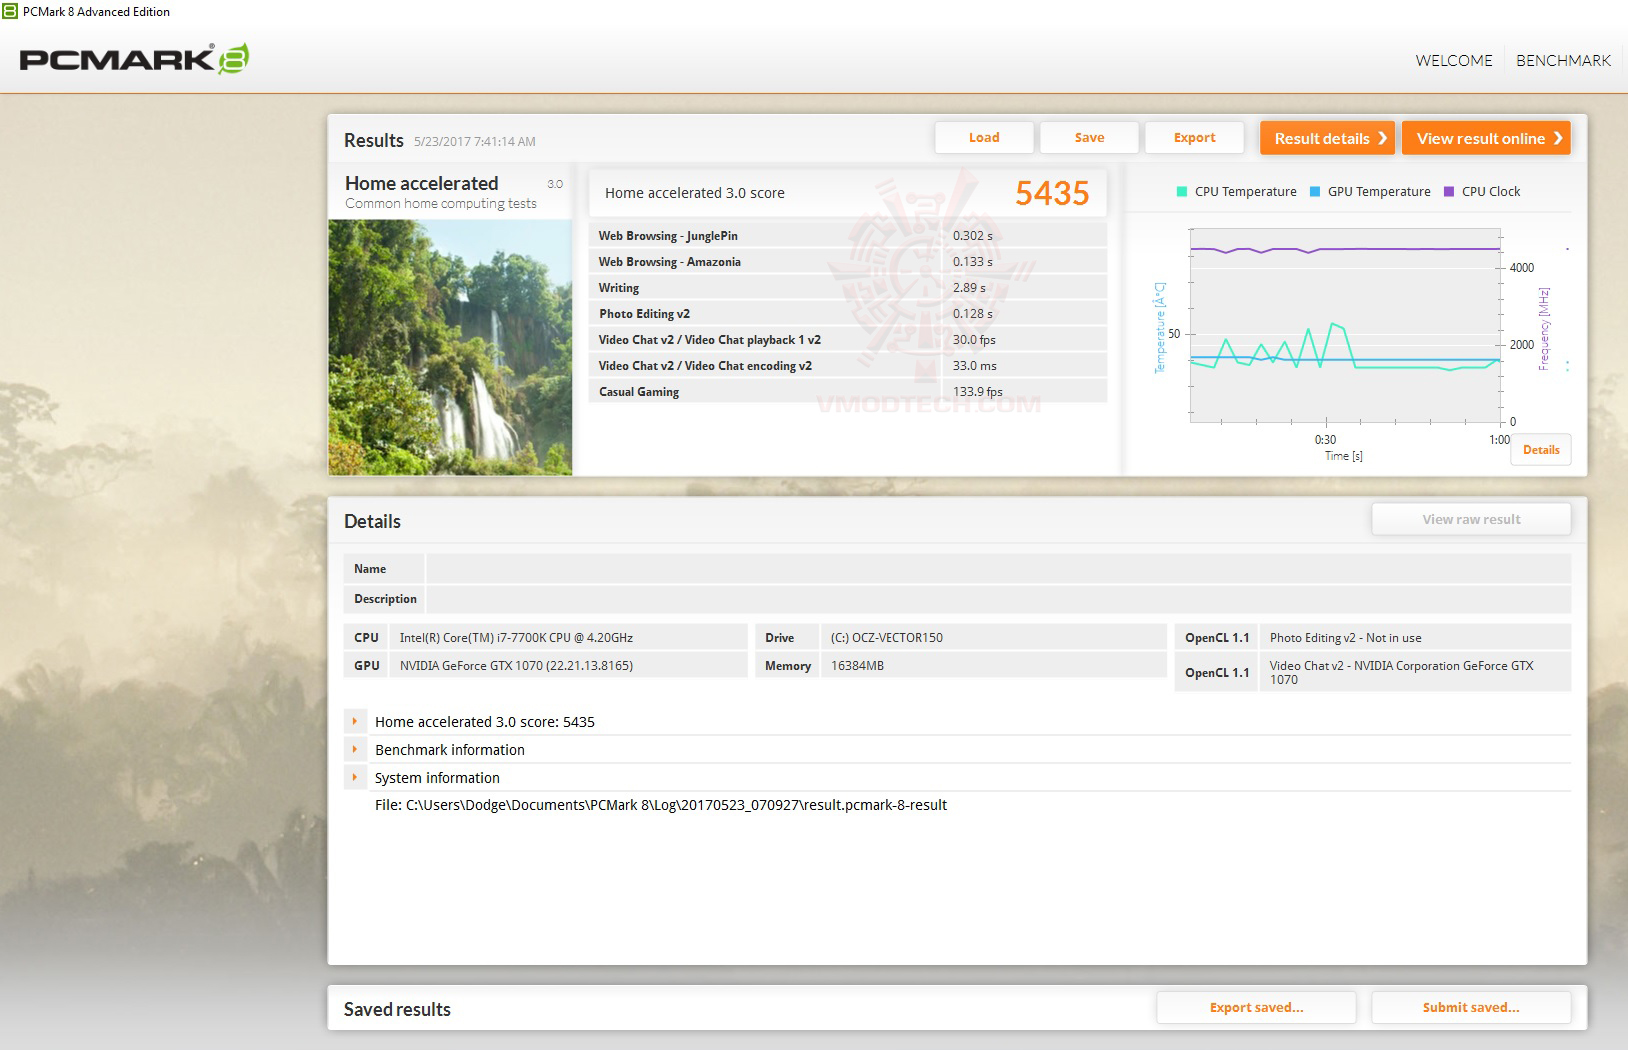Click View result online
1628x1050 pixels.
pyautogui.click(x=1486, y=138)
